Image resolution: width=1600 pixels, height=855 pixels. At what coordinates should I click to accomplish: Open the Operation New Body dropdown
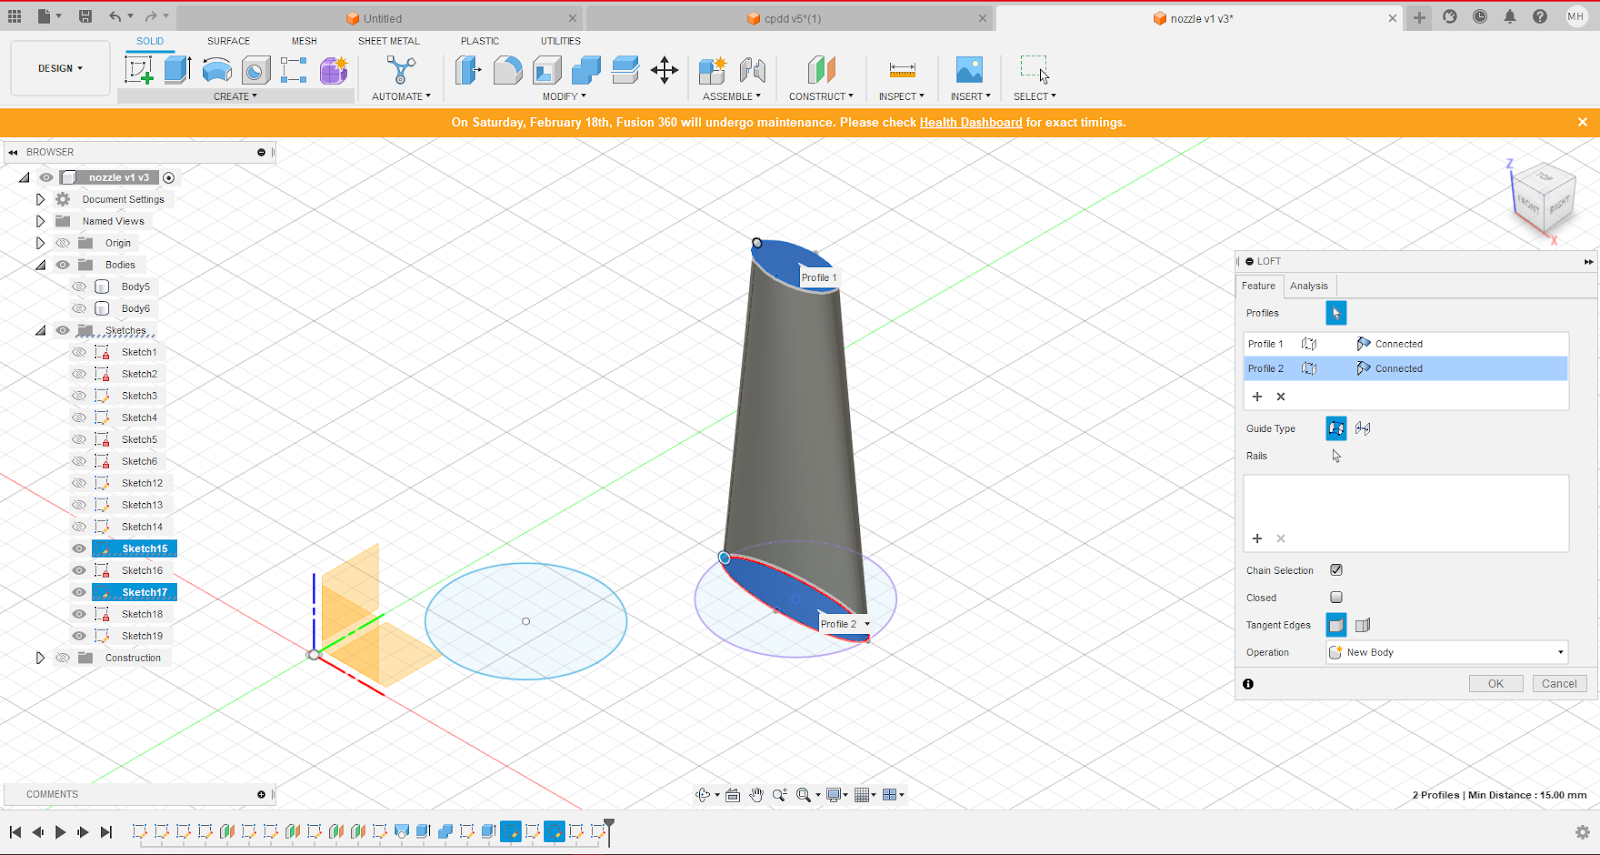coord(1447,652)
